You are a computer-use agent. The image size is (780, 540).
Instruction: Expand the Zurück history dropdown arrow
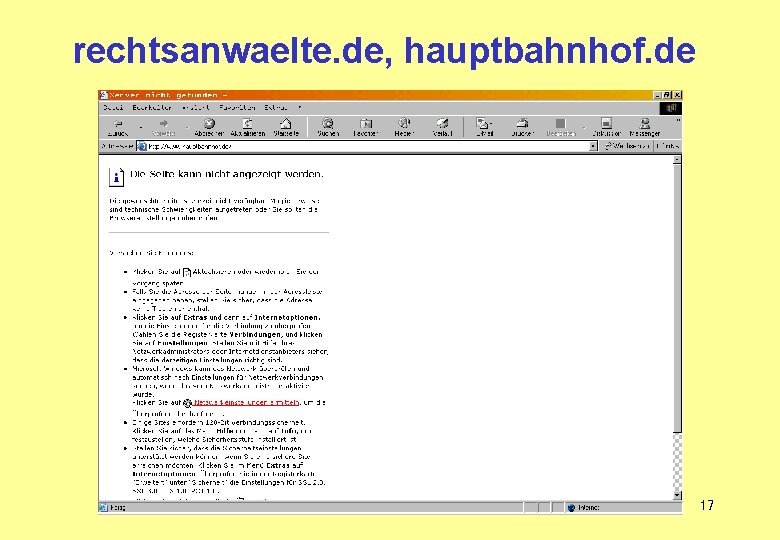(x=141, y=127)
